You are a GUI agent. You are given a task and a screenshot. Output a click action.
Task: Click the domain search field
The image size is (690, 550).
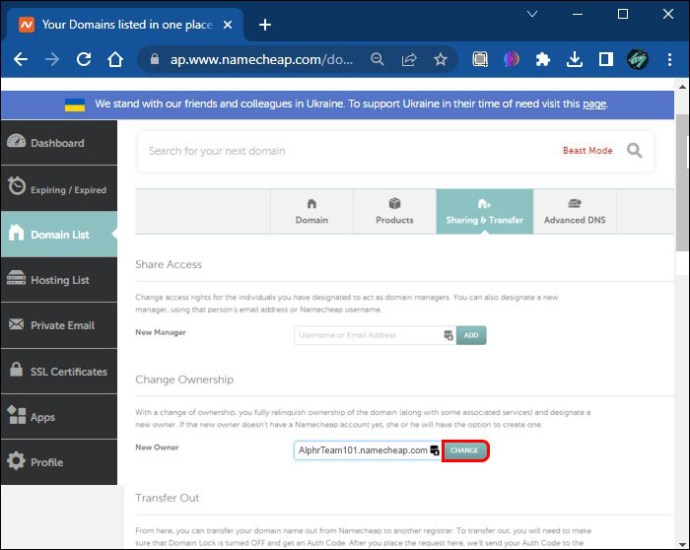348,151
